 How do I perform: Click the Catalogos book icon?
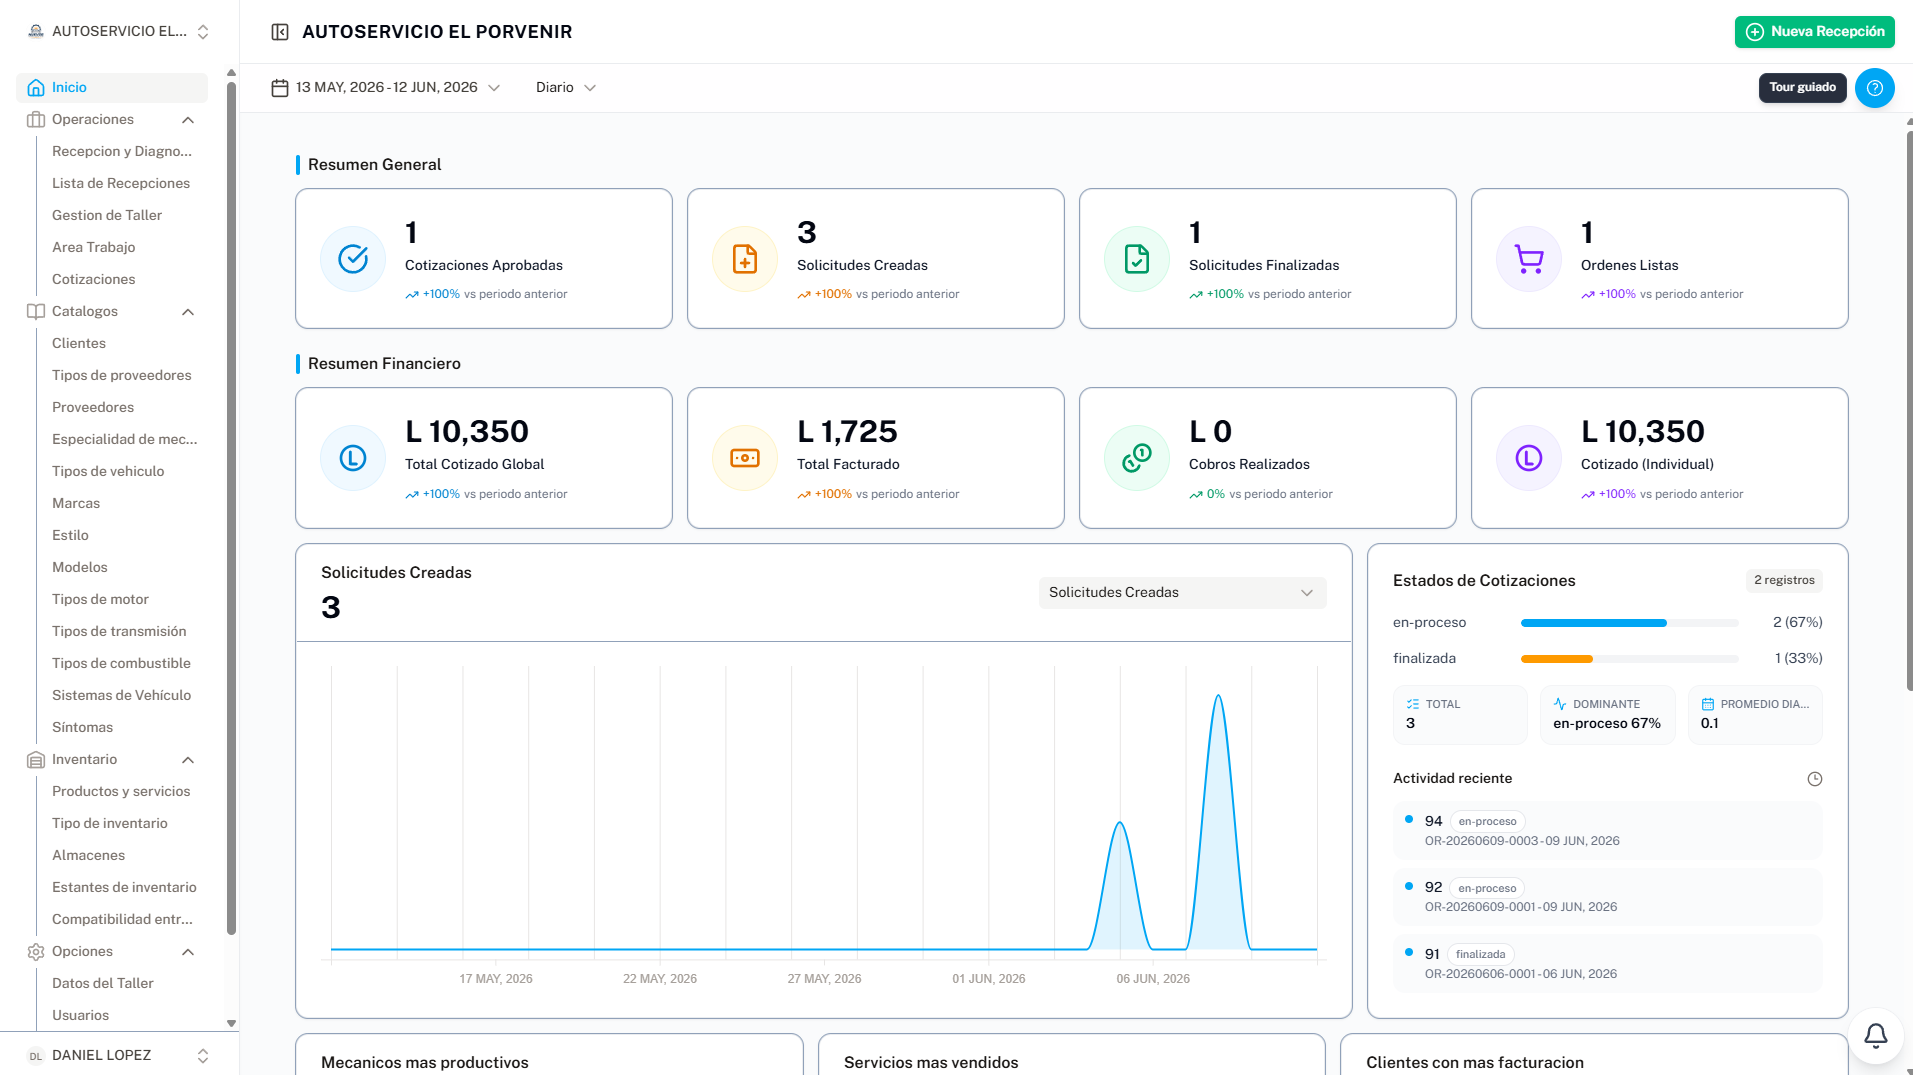click(36, 312)
